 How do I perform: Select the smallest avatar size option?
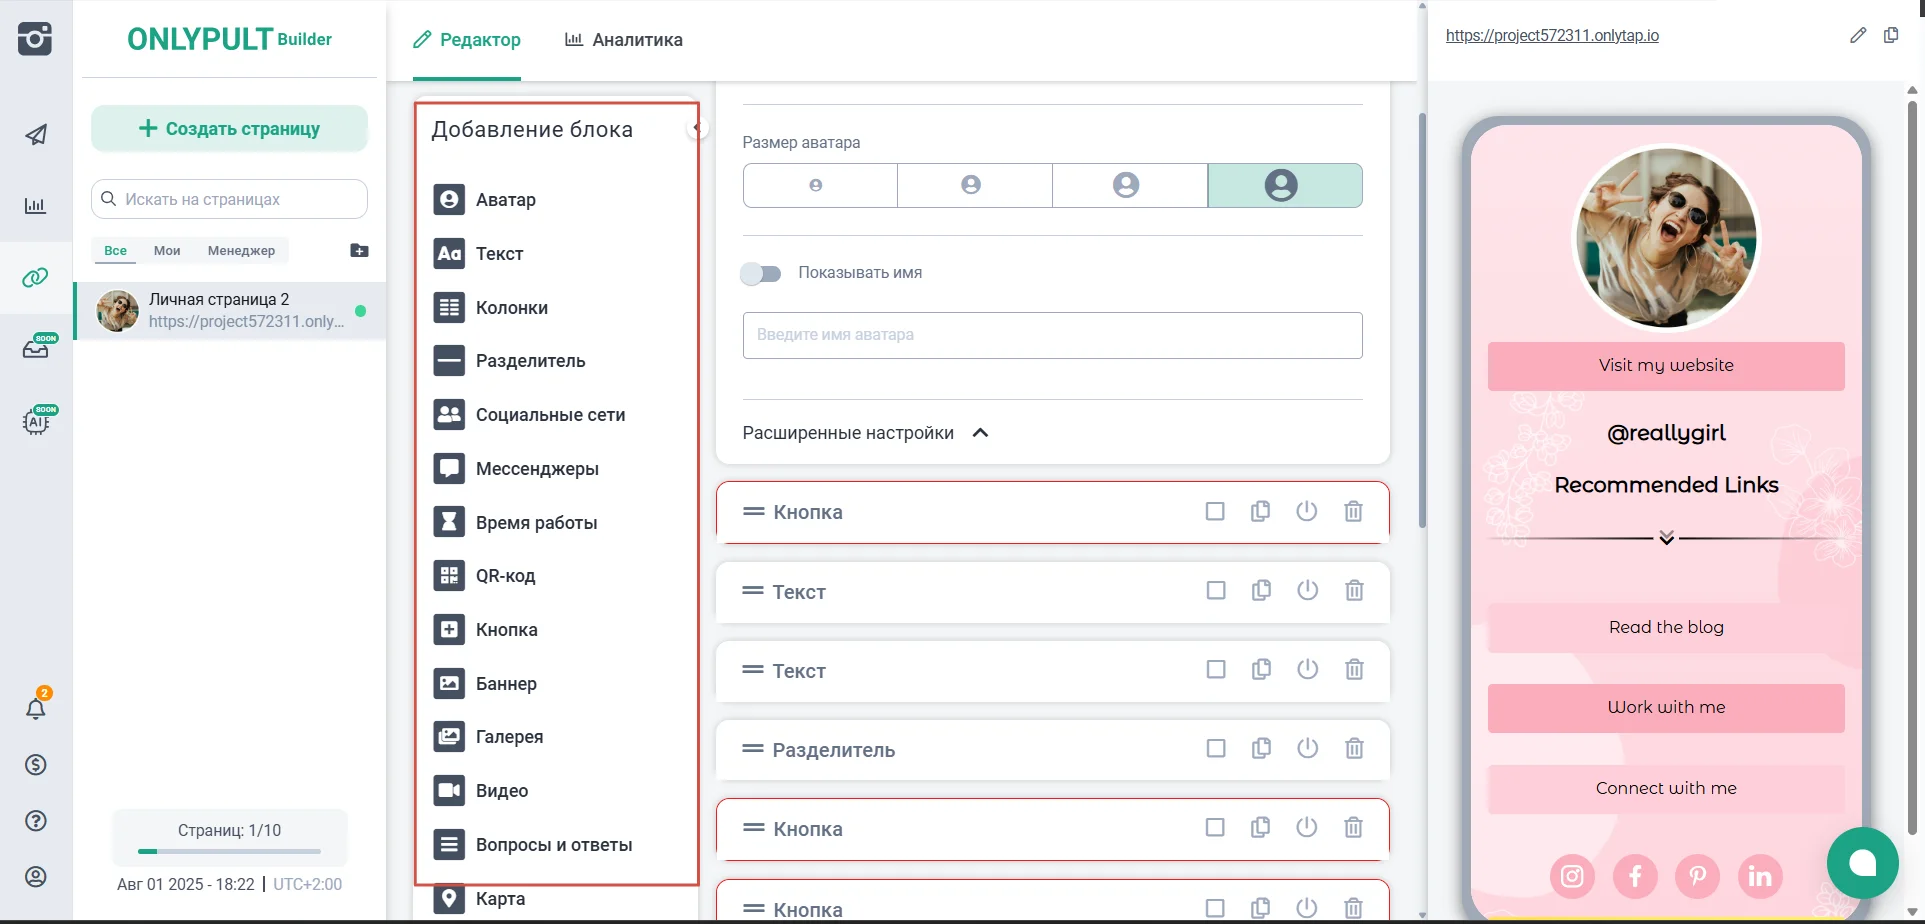point(820,185)
